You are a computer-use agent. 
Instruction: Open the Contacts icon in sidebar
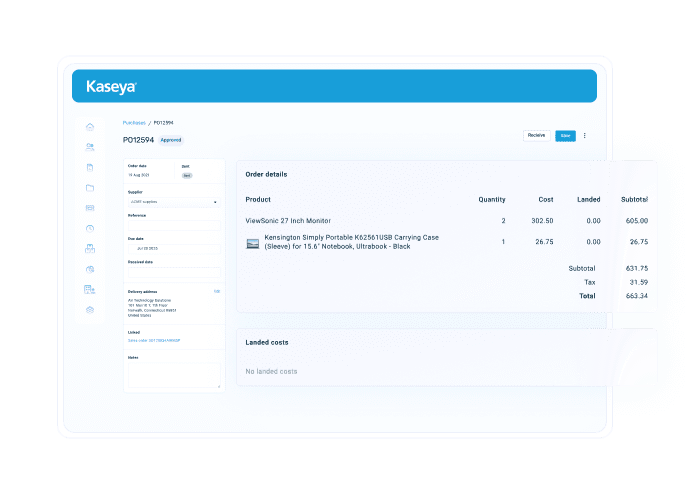tap(90, 147)
